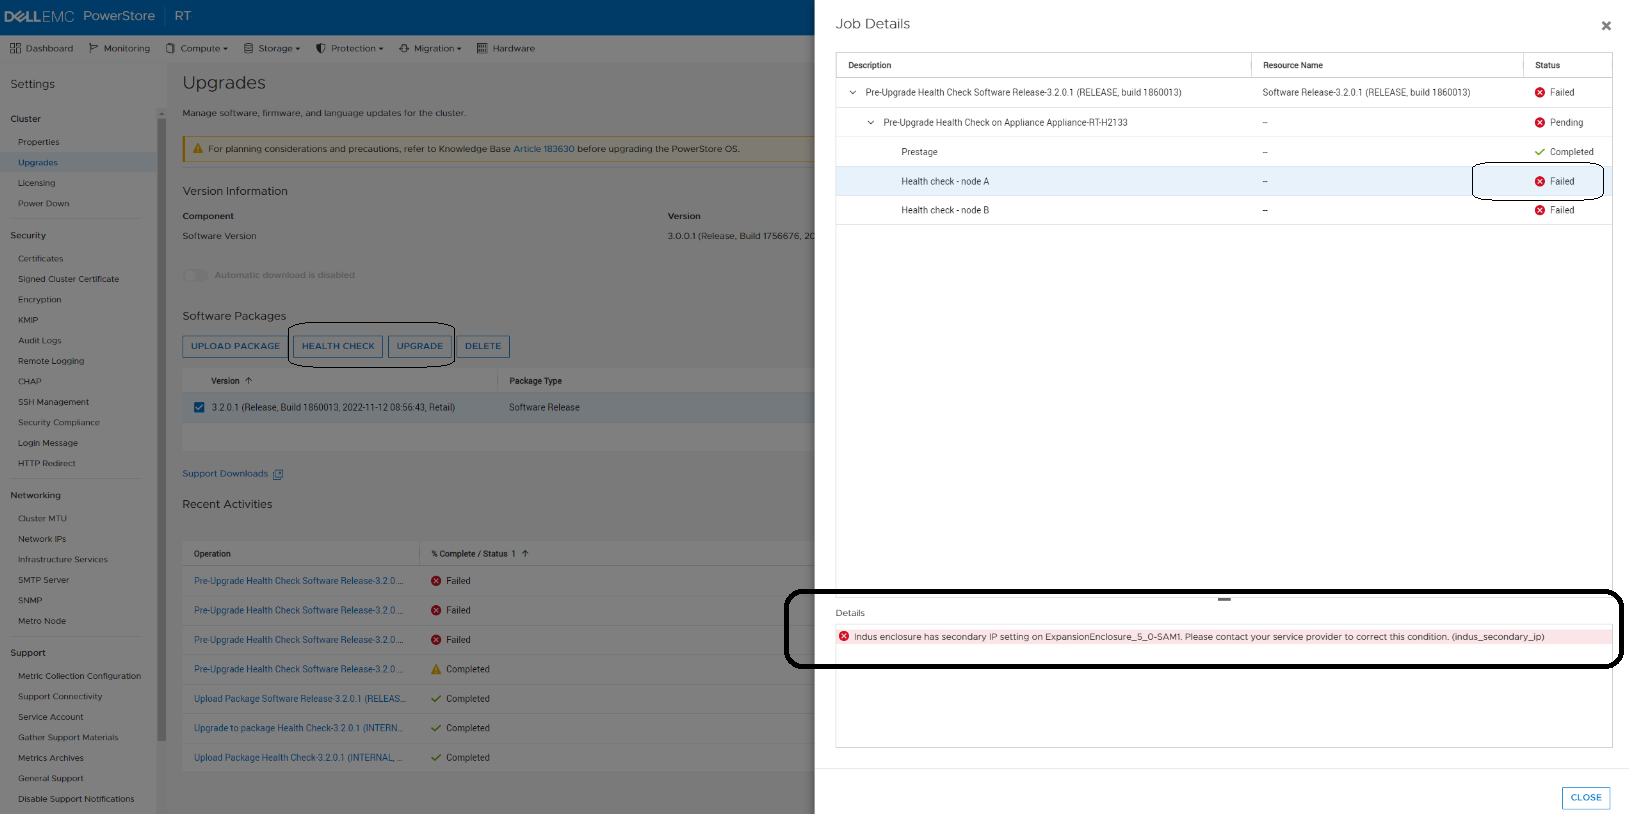
Task: Click the Migration icon
Action: (x=404, y=48)
